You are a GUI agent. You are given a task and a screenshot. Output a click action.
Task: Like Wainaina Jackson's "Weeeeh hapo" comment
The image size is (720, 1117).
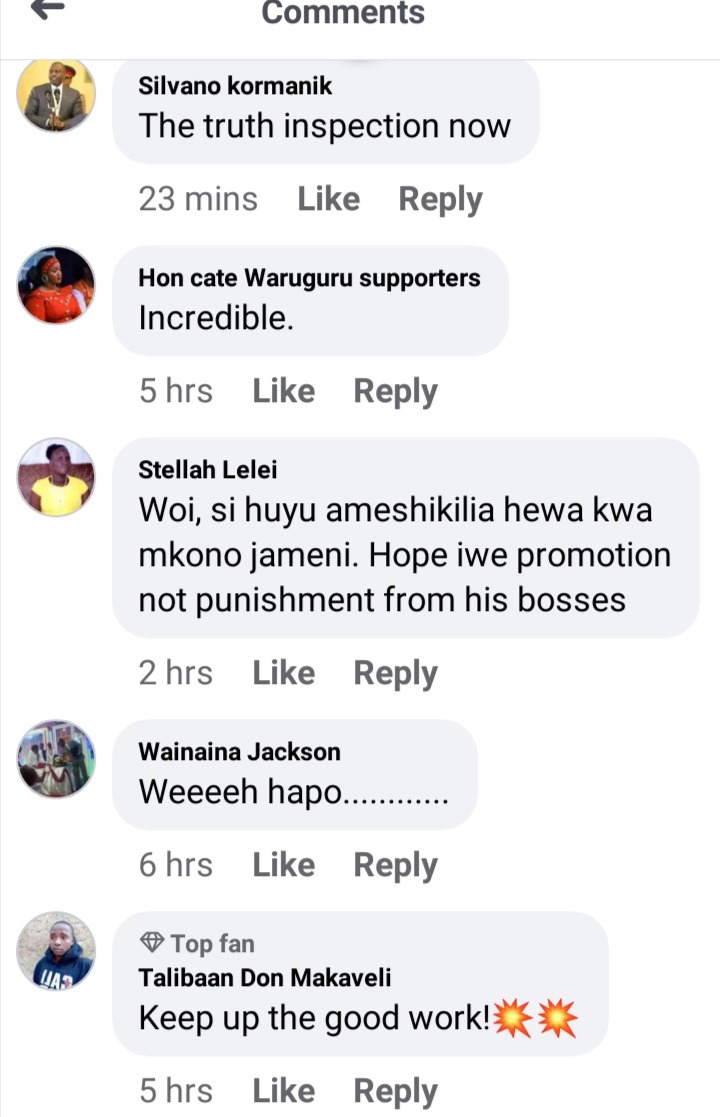click(x=283, y=865)
